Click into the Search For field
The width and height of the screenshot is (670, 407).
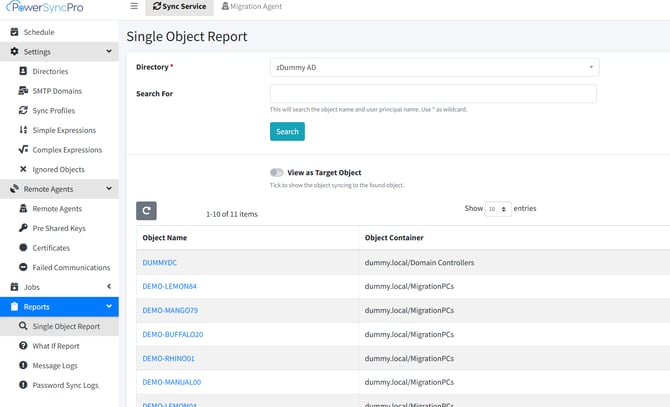tap(433, 94)
